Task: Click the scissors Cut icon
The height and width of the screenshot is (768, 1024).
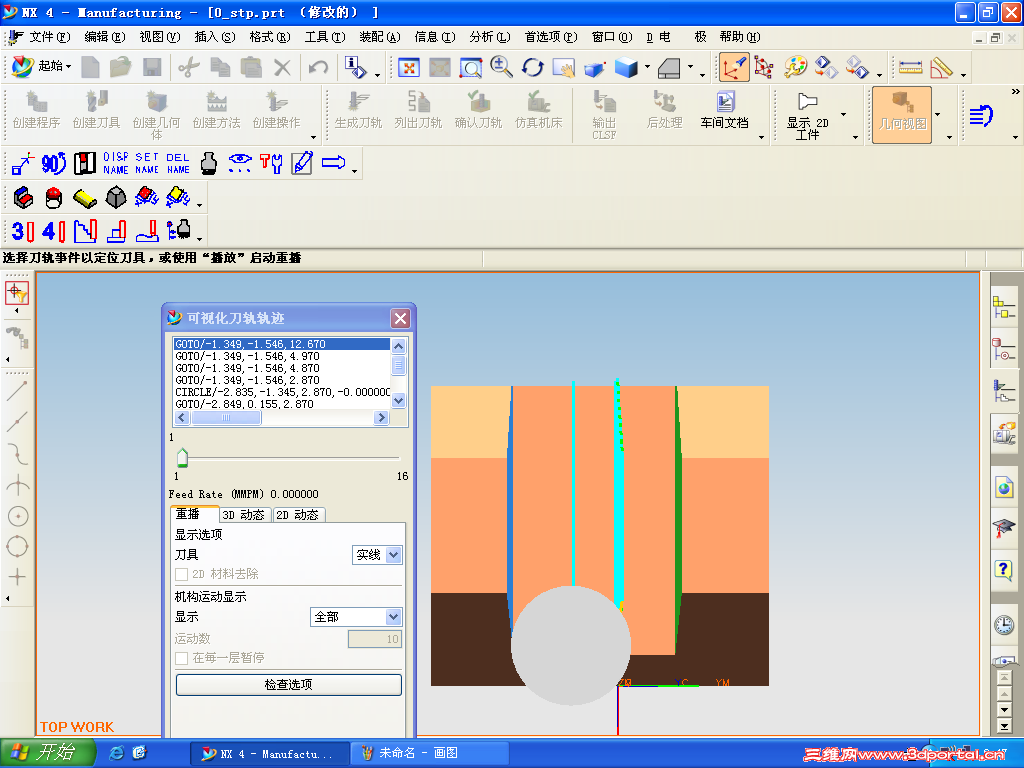Action: point(189,67)
